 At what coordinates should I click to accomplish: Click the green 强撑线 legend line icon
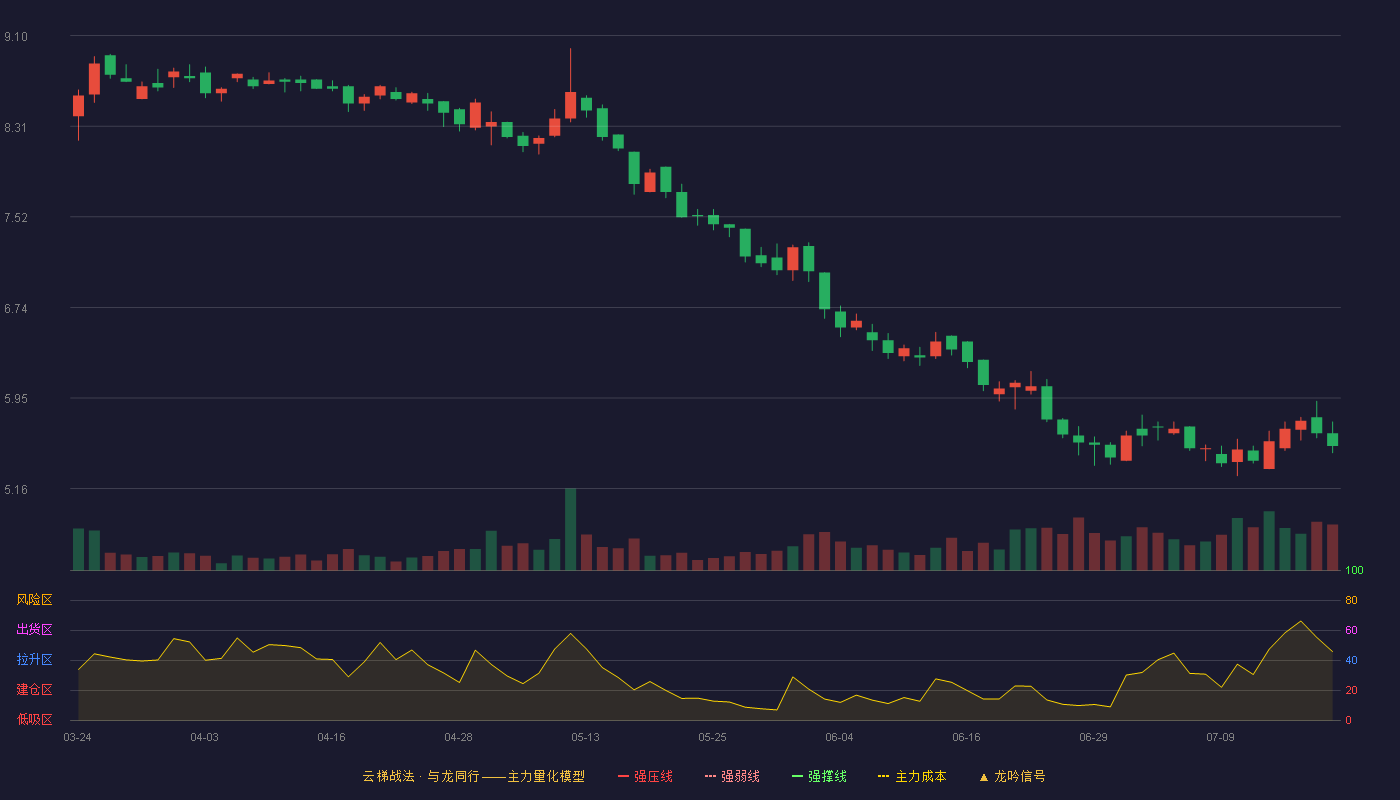click(797, 776)
